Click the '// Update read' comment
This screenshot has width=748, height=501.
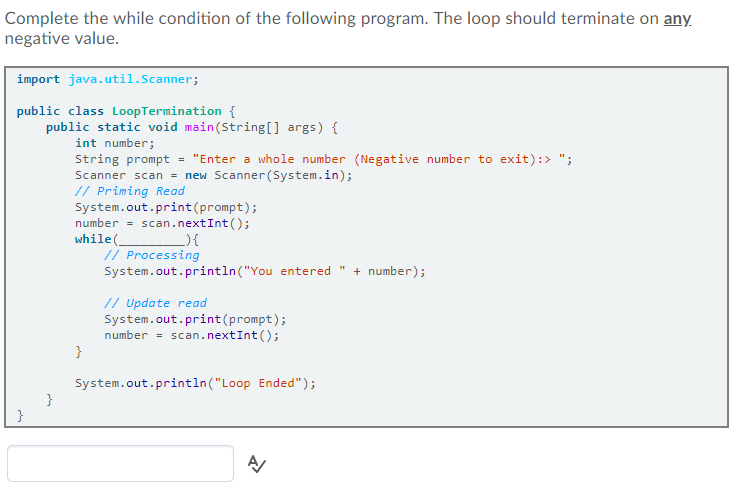(x=156, y=303)
